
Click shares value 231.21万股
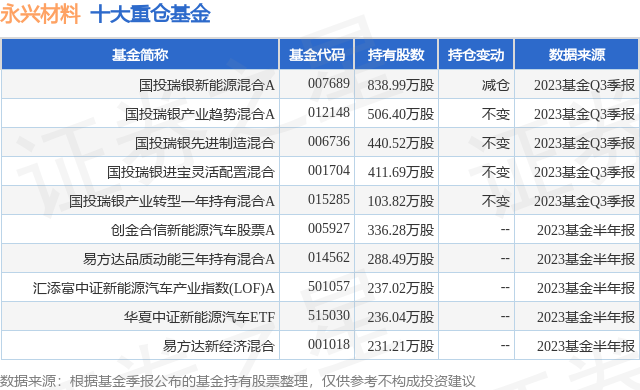[400, 346]
